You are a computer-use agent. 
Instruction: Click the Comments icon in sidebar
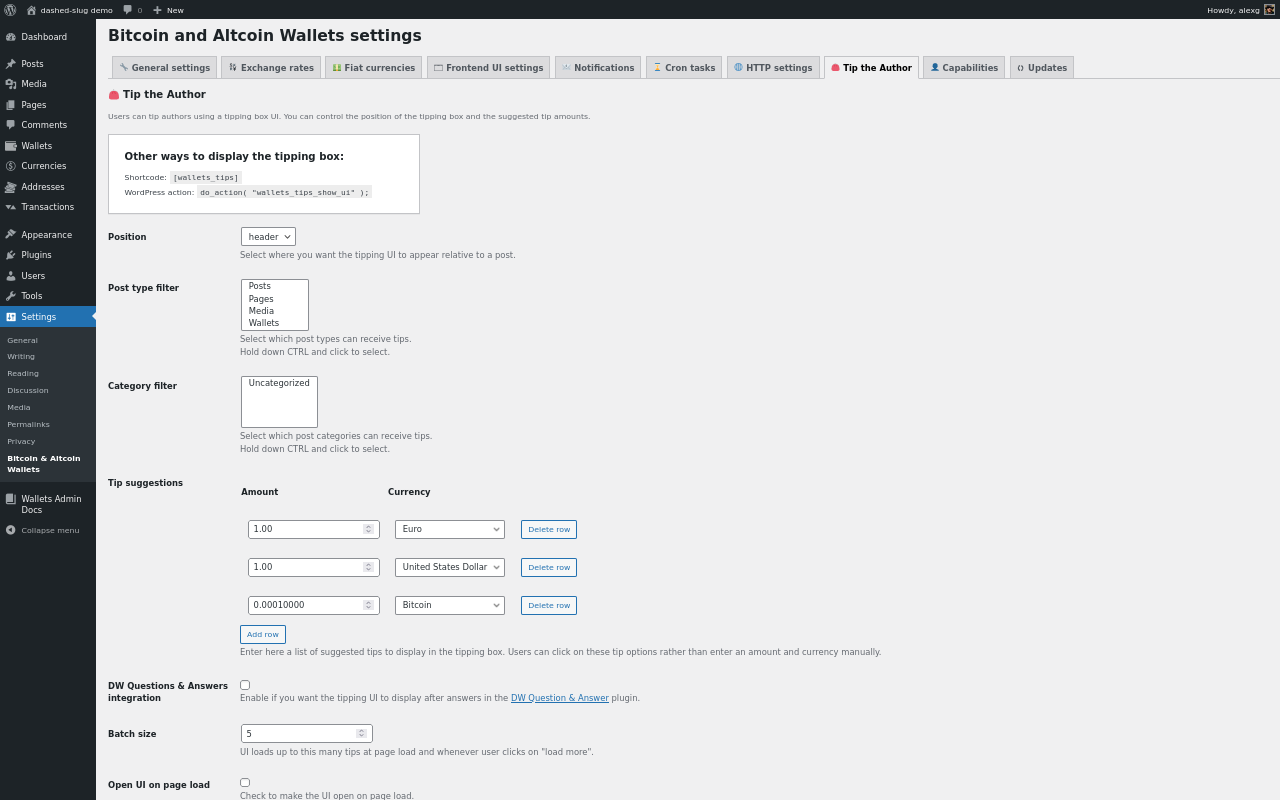point(11,125)
